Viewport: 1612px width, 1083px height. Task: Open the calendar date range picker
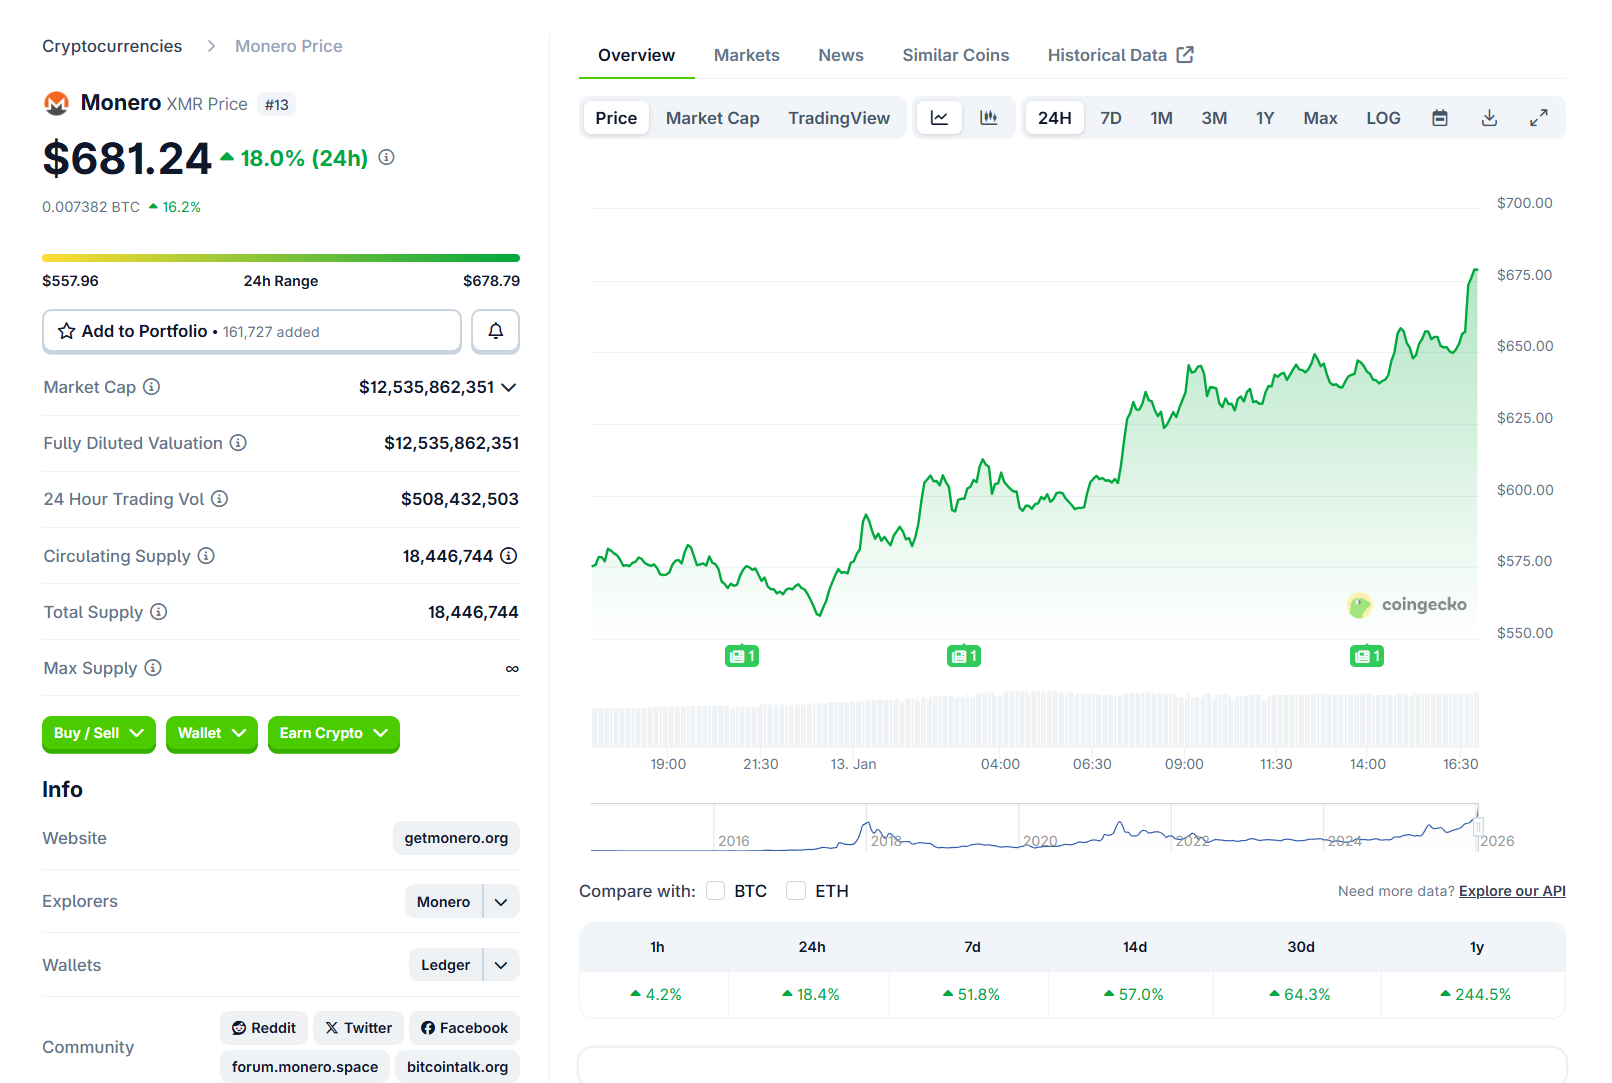(1439, 118)
